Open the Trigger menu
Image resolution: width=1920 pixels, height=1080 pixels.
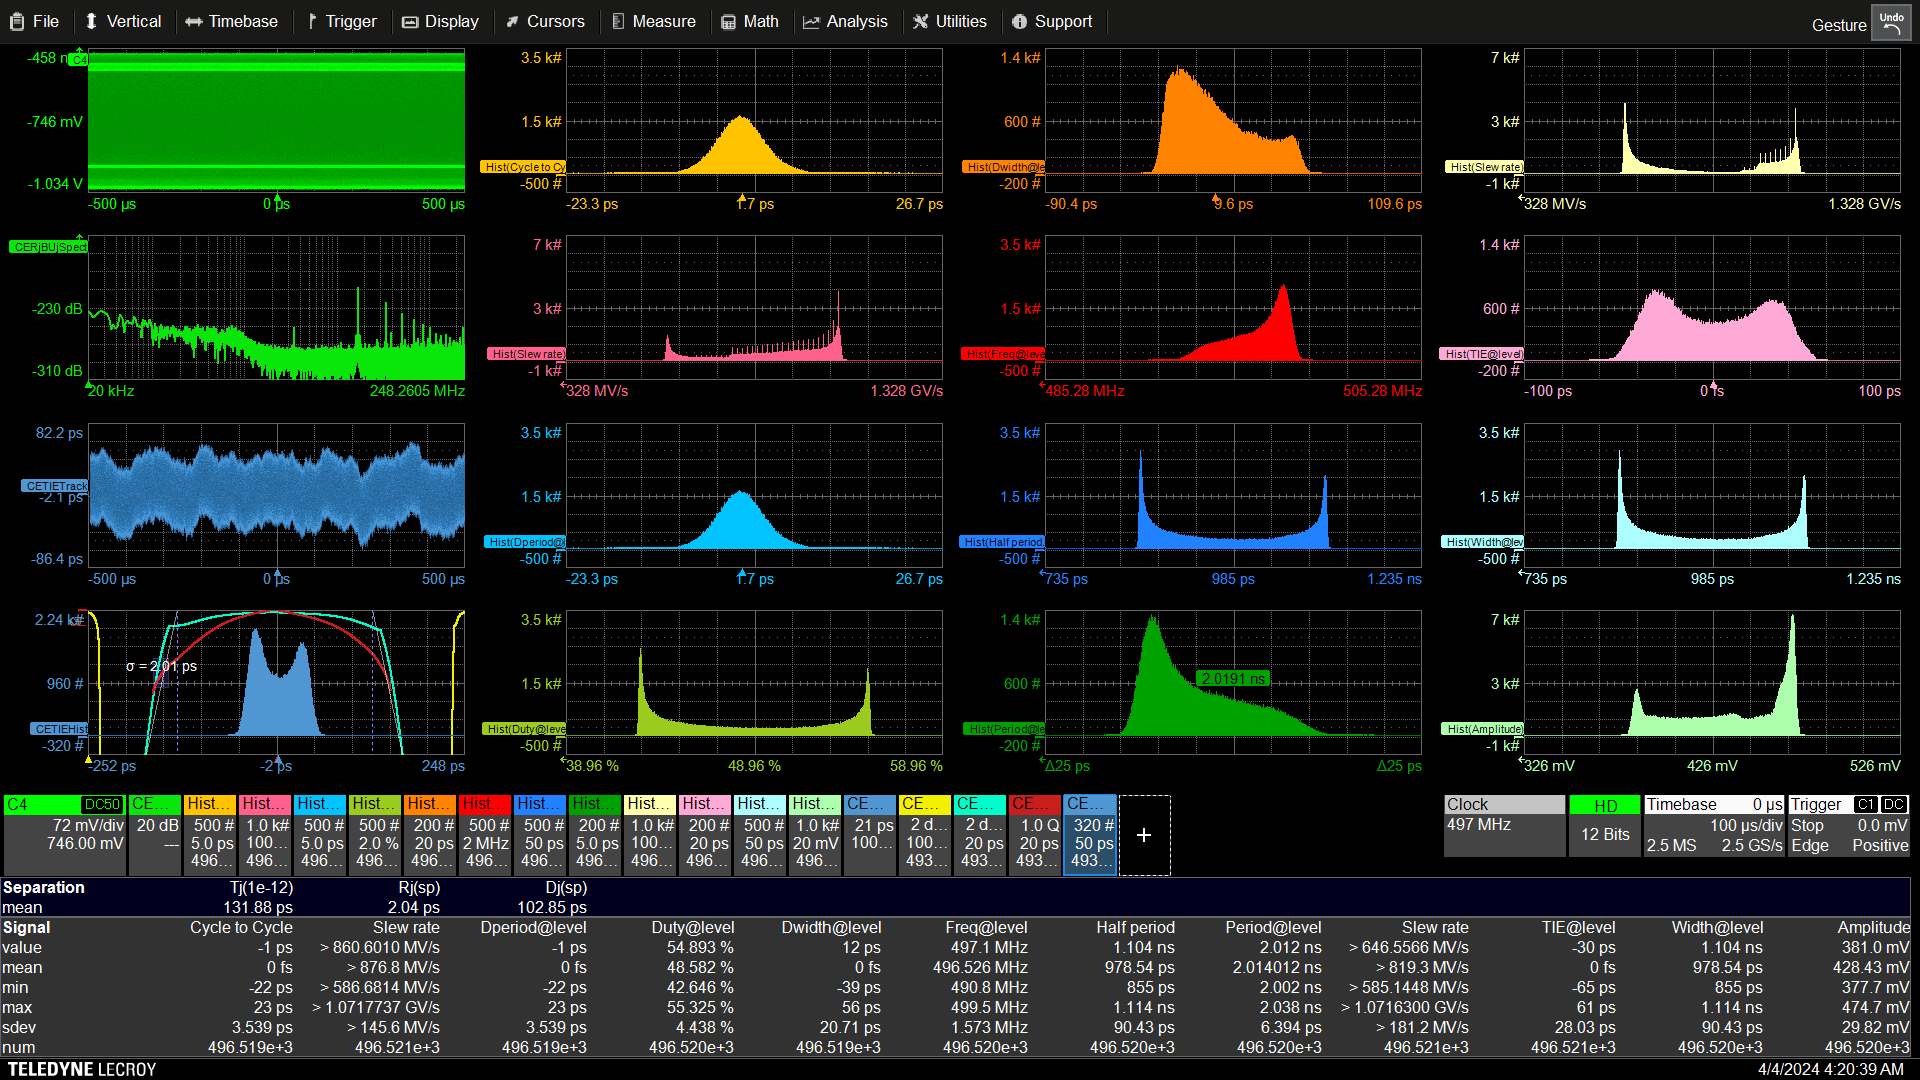pyautogui.click(x=341, y=21)
